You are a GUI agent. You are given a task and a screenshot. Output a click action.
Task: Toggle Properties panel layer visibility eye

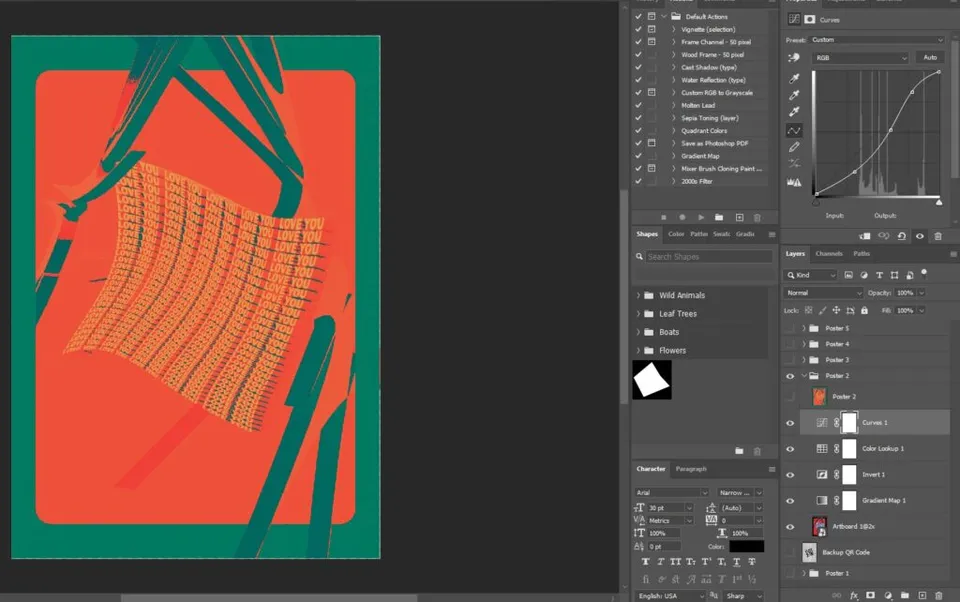coord(920,236)
